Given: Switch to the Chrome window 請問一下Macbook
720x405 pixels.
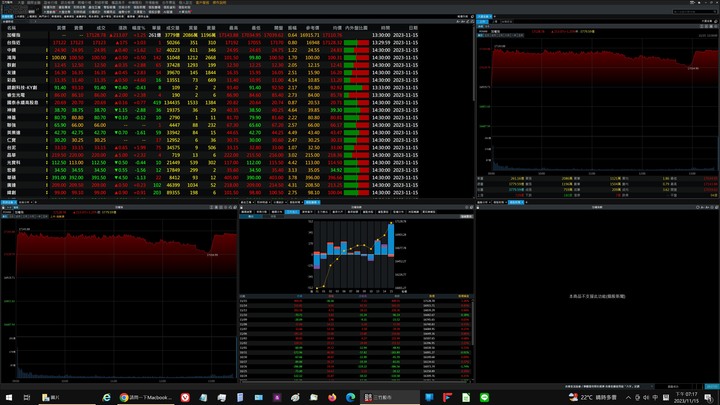Looking at the screenshot, I should tap(146, 397).
